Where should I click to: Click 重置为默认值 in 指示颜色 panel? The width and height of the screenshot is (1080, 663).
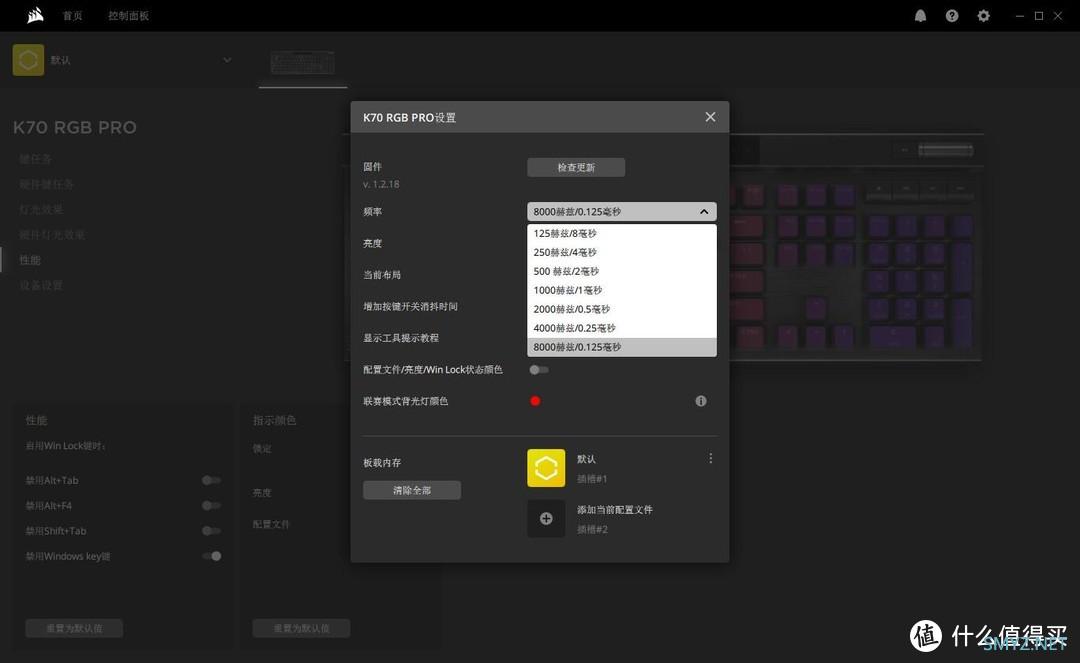[301, 628]
